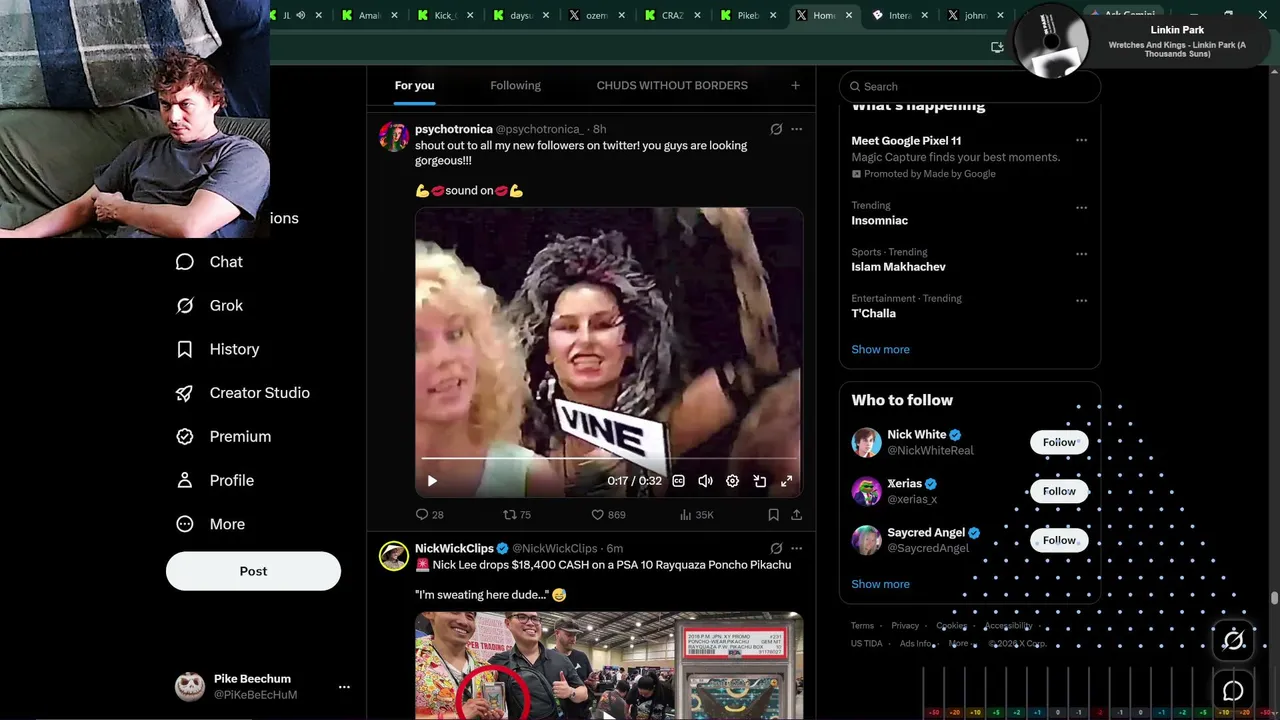This screenshot has width=1280, height=720.
Task: Close the Intera browser tab
Action: [x=924, y=15]
